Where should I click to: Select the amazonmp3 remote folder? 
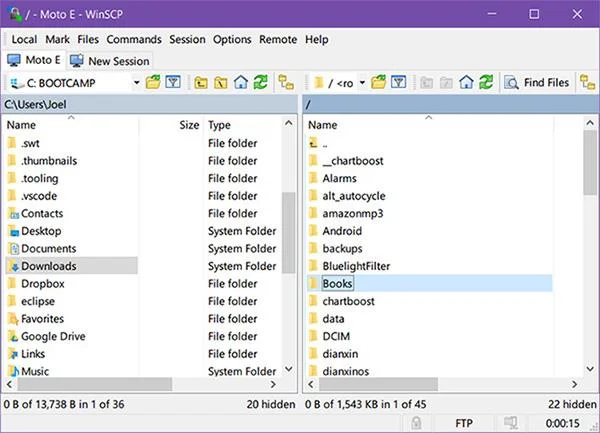click(352, 213)
